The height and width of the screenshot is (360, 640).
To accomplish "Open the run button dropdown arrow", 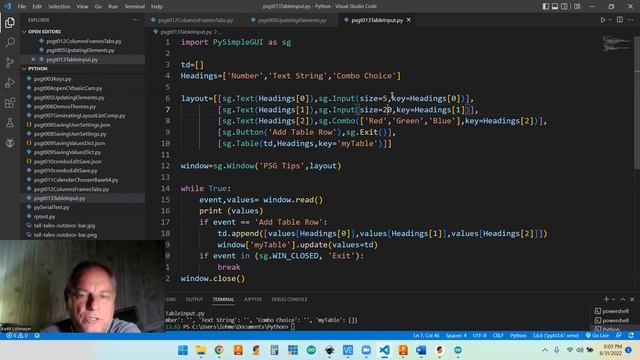I will 610,20.
